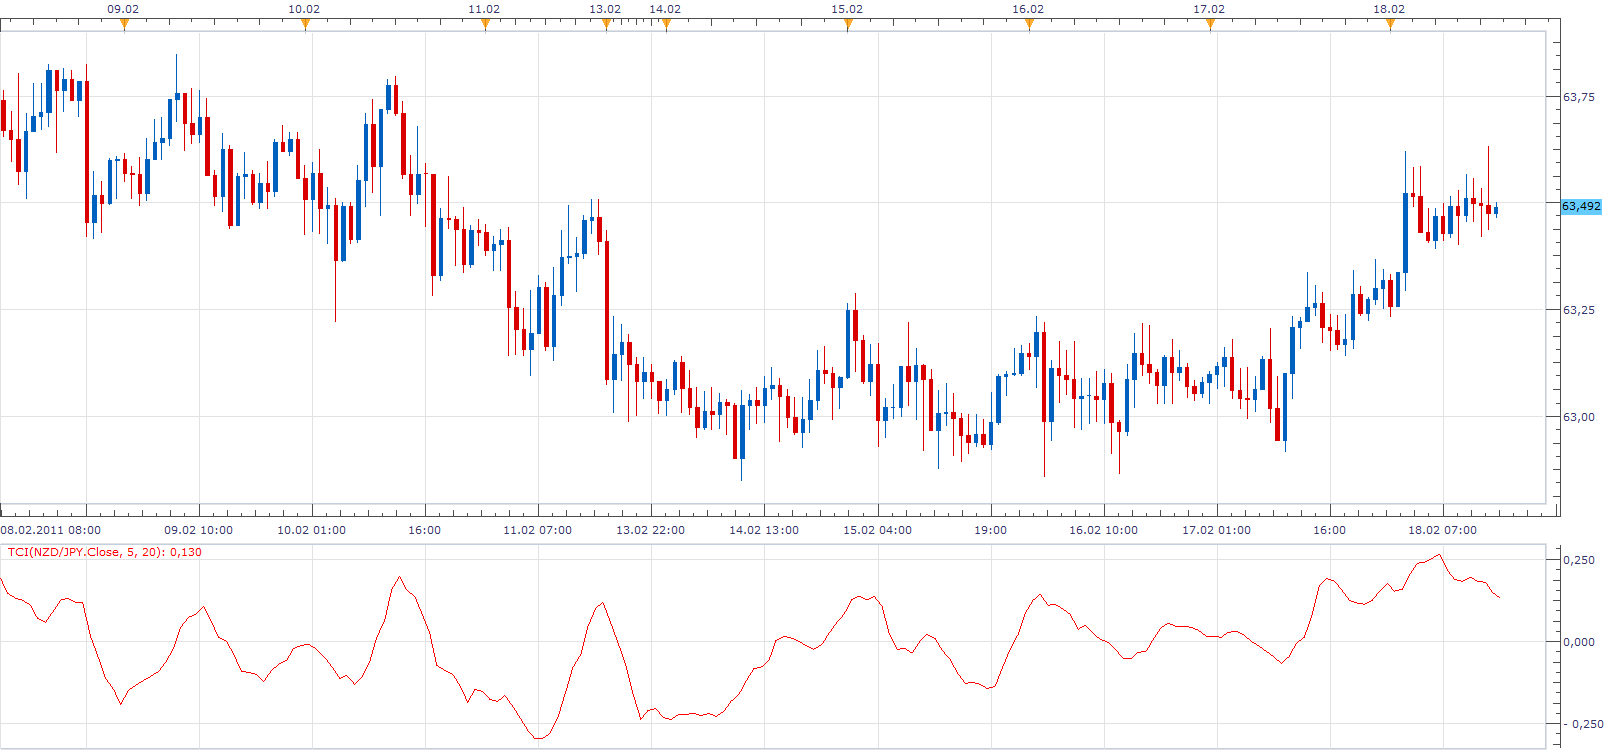This screenshot has height=750, width=1610.
Task: Click the orange marker for 16.02
Action: coord(1029,25)
